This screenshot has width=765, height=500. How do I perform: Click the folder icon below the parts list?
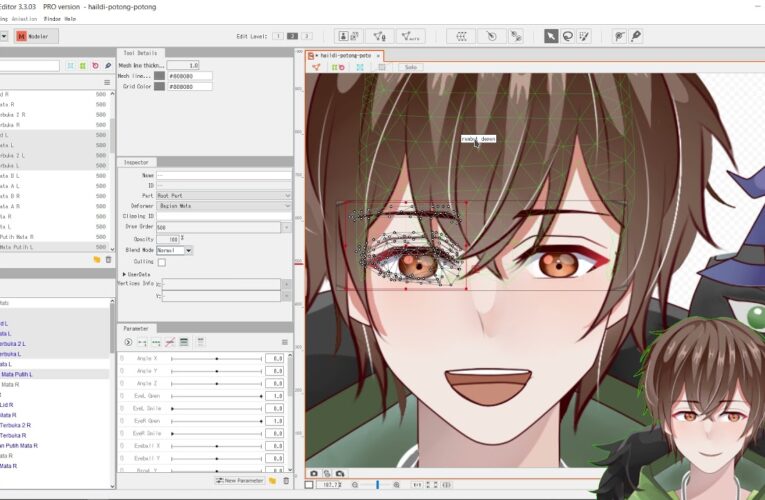coord(97,259)
